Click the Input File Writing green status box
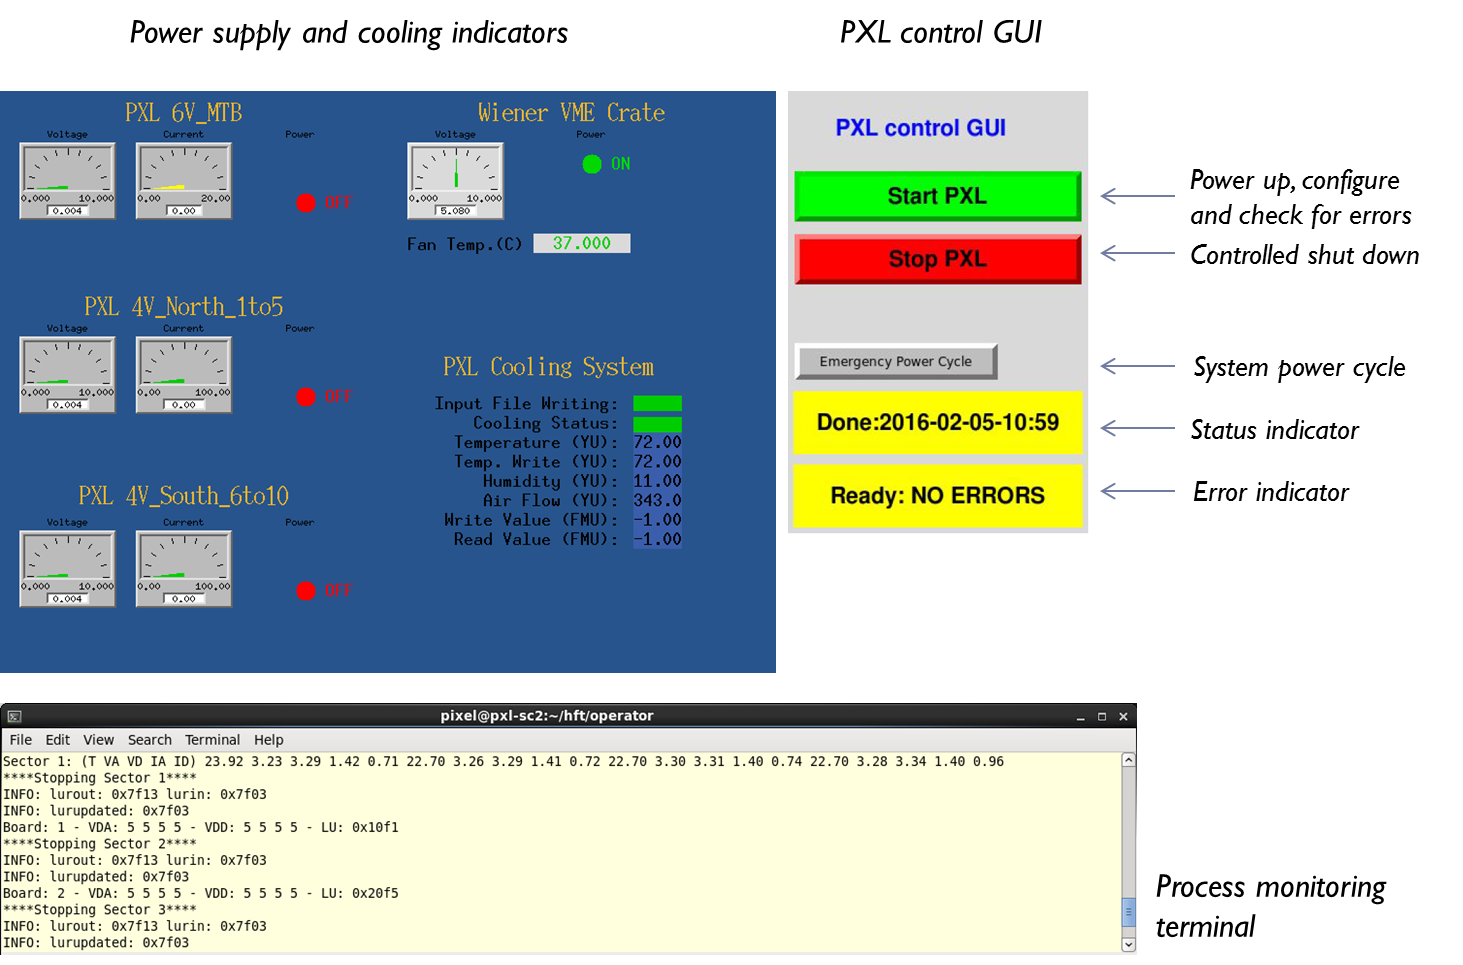The width and height of the screenshot is (1463, 965). [x=658, y=404]
